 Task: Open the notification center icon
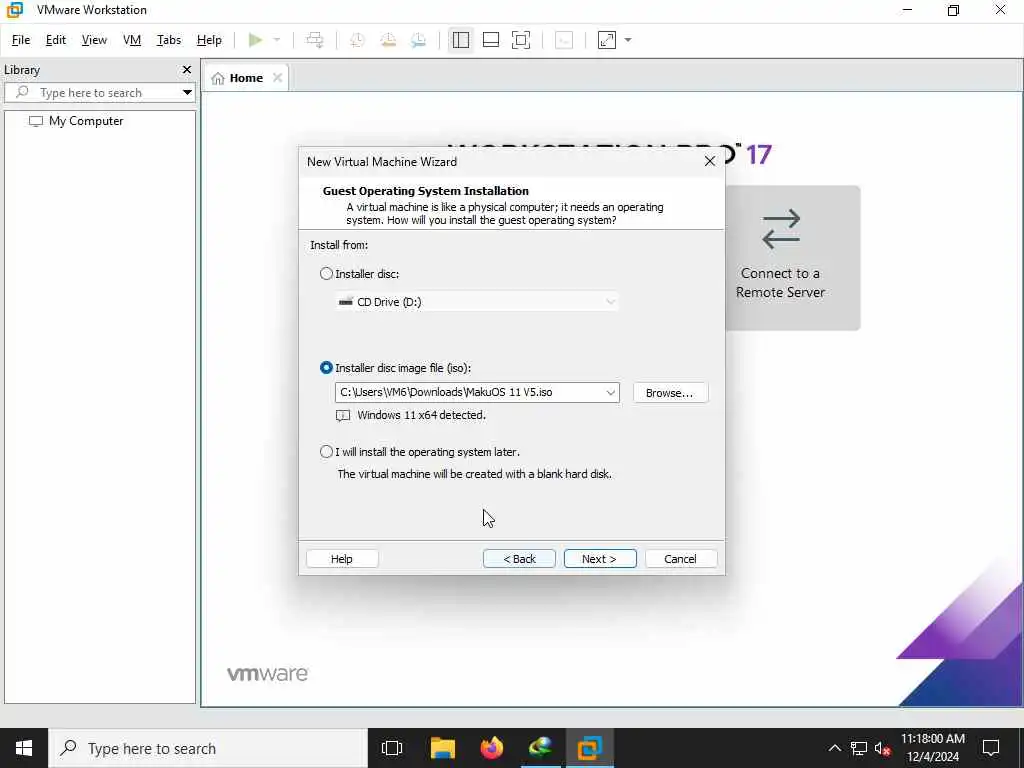point(991,748)
